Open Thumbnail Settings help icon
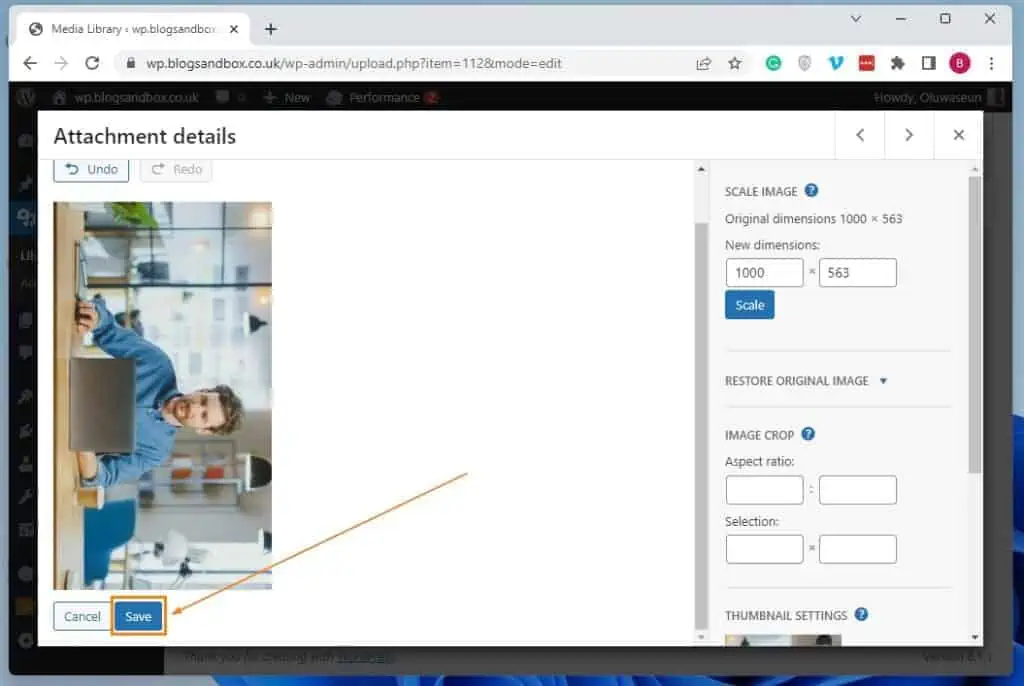Viewport: 1024px width, 686px height. click(861, 615)
